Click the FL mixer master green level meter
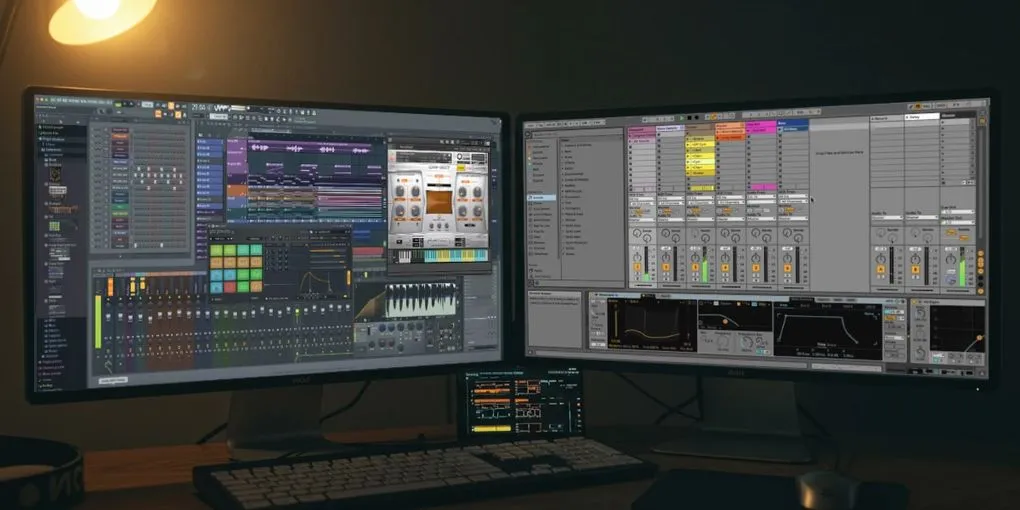 click(x=98, y=321)
